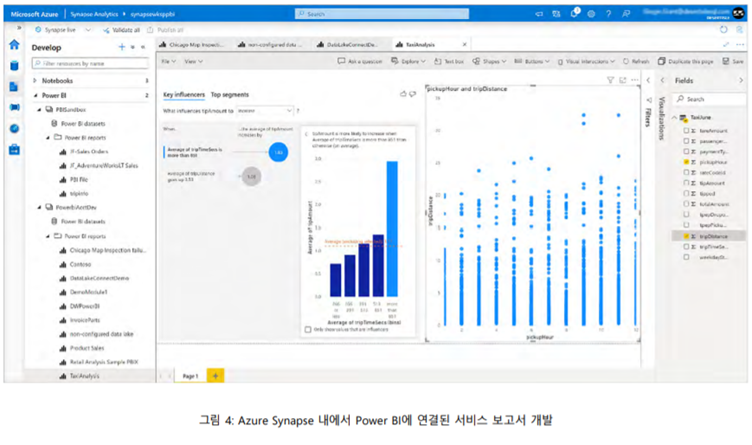Open the Buttons dropdown

coord(531,61)
